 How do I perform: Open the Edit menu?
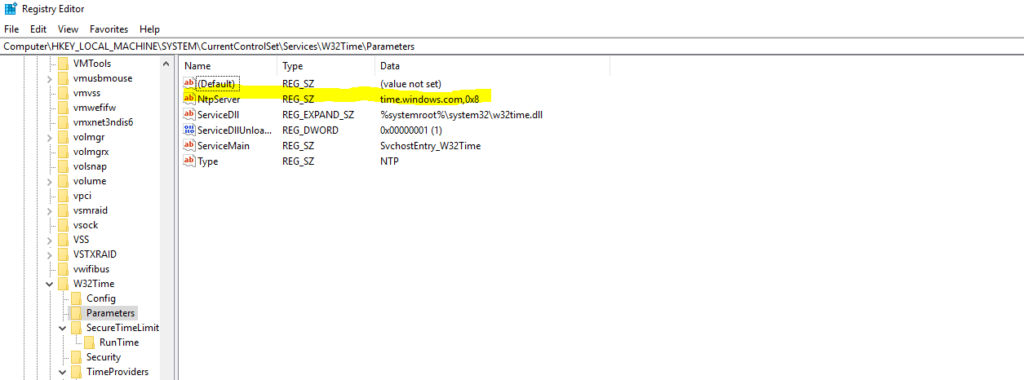pyautogui.click(x=38, y=29)
